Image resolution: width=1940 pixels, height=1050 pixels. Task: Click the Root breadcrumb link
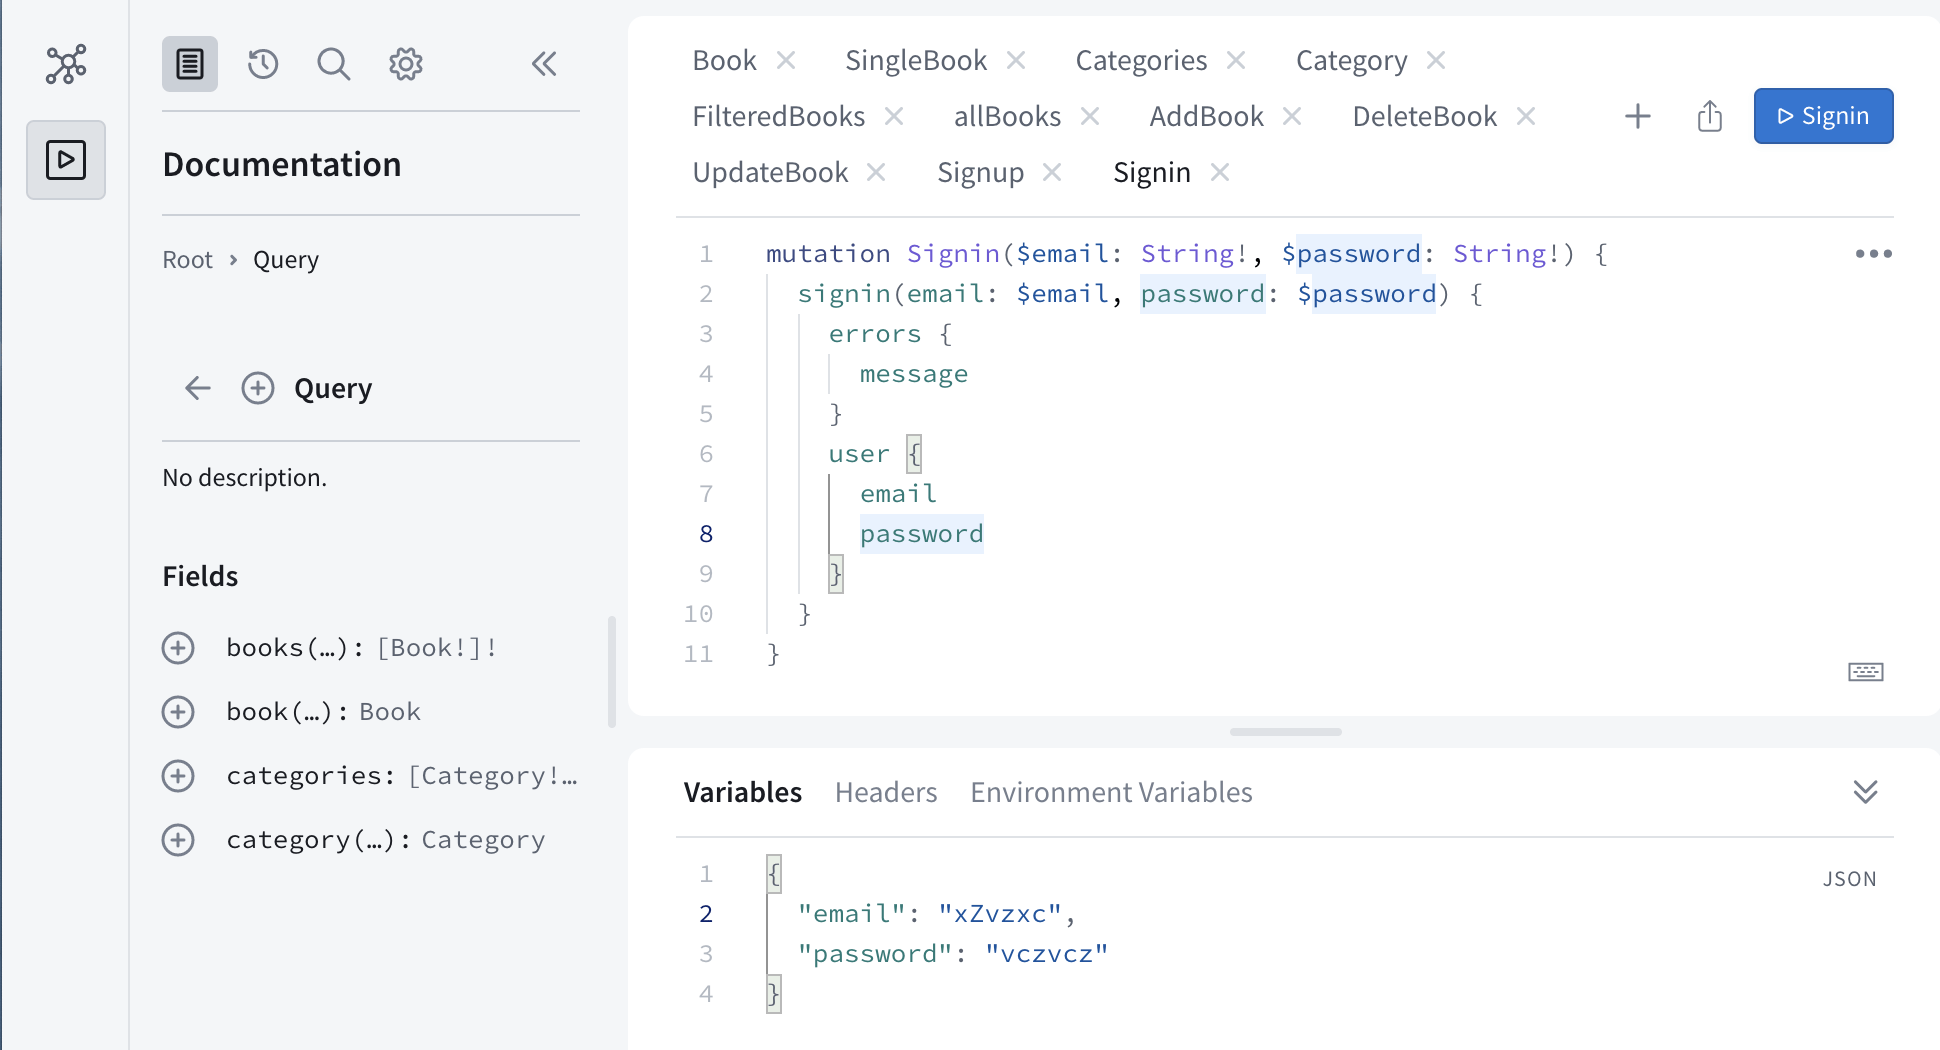point(187,260)
